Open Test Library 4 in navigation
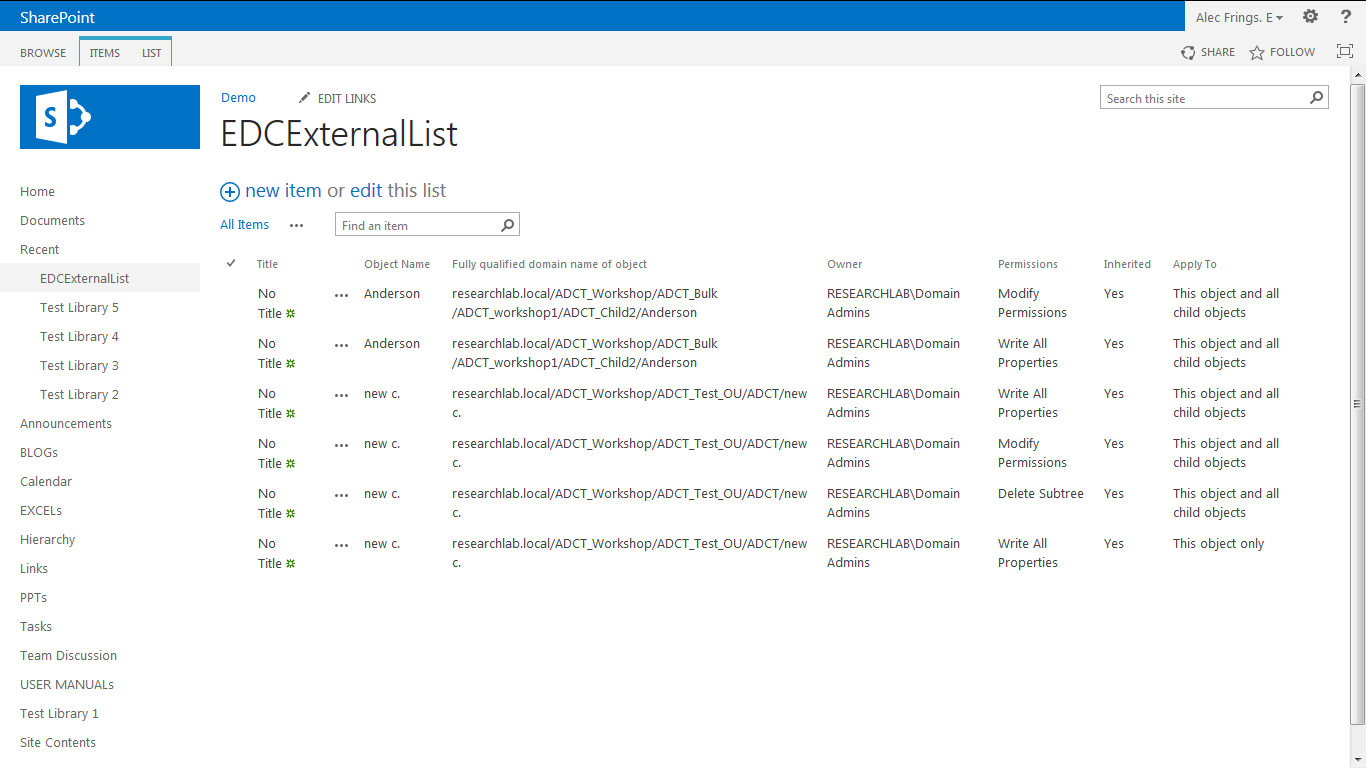 [79, 336]
